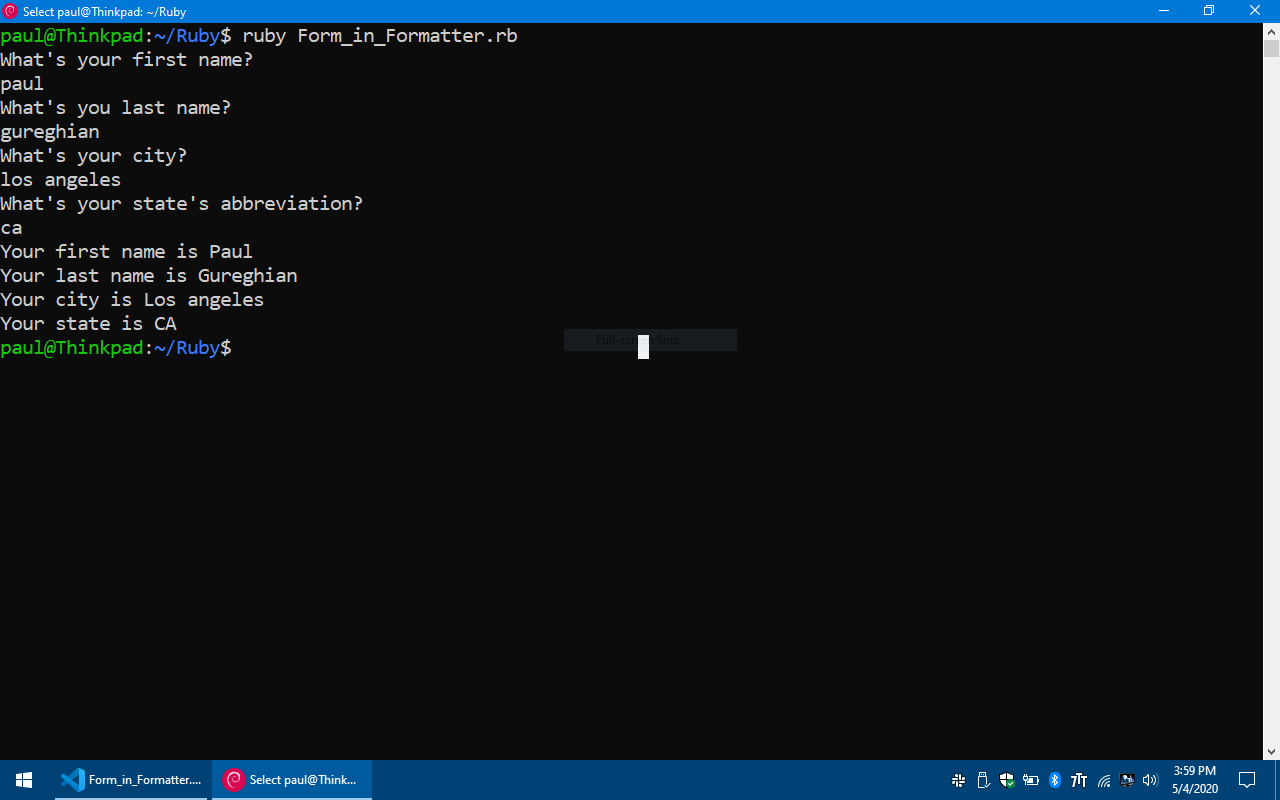
Task: Click the battery power status icon
Action: point(1031,780)
